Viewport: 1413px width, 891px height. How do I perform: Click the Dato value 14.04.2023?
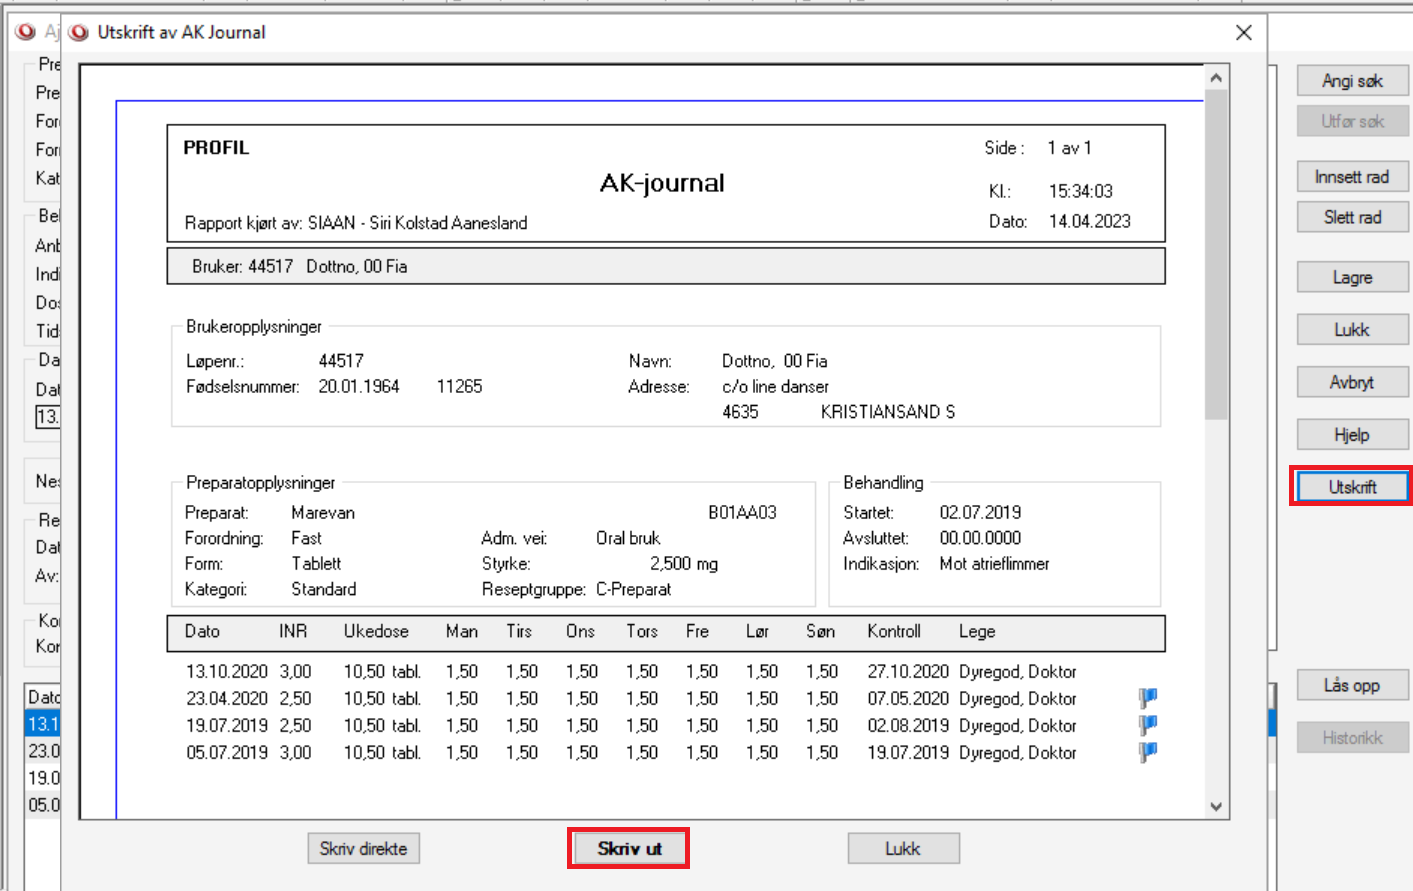[1089, 222]
